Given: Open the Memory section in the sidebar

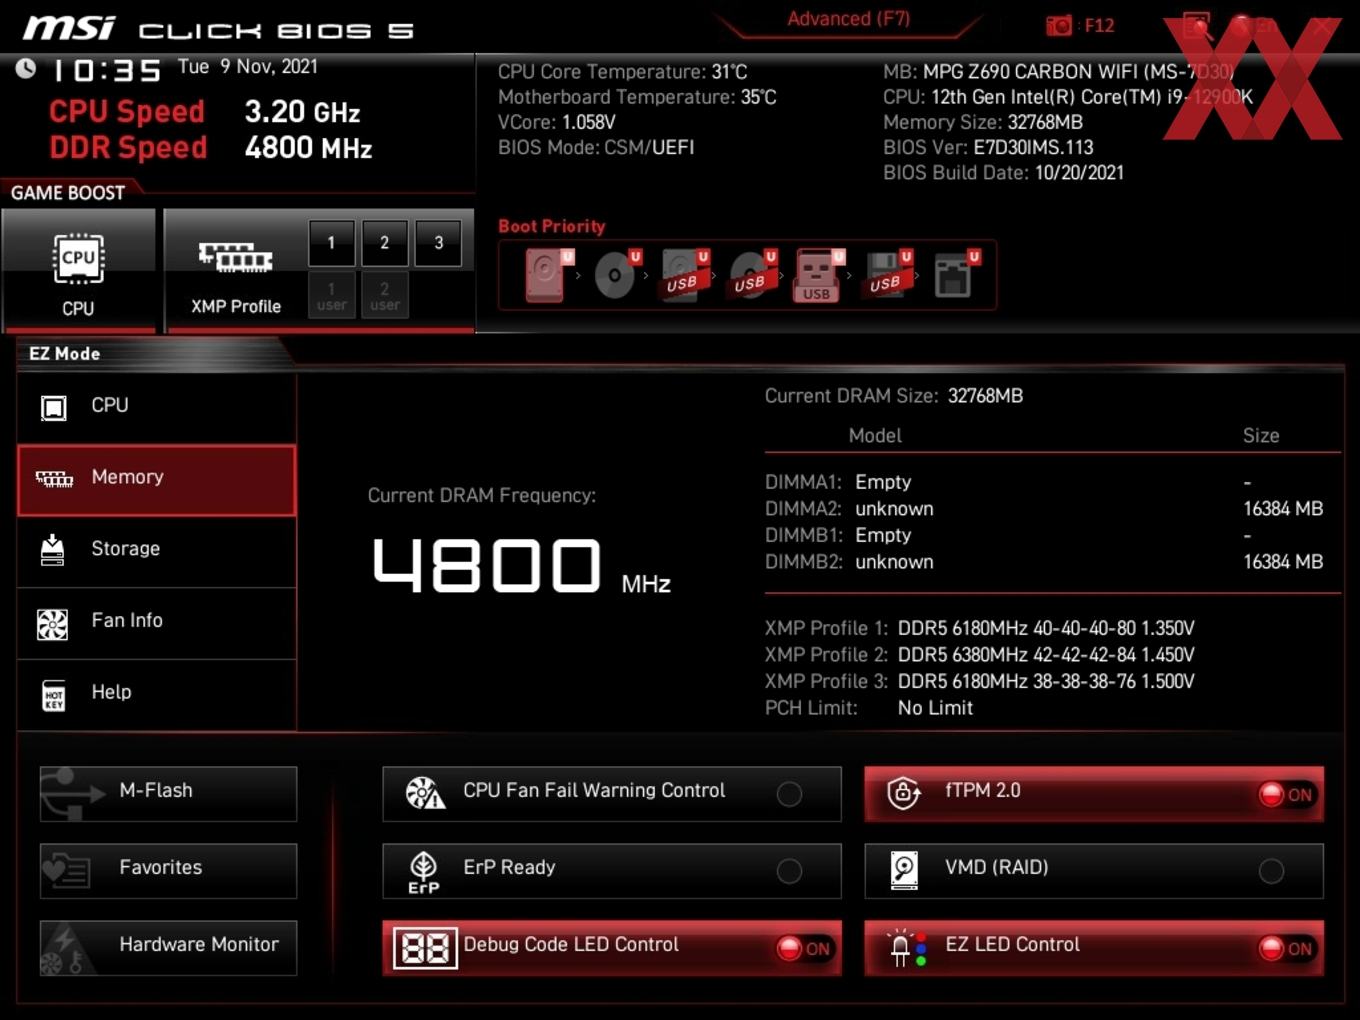Looking at the screenshot, I should coord(157,480).
